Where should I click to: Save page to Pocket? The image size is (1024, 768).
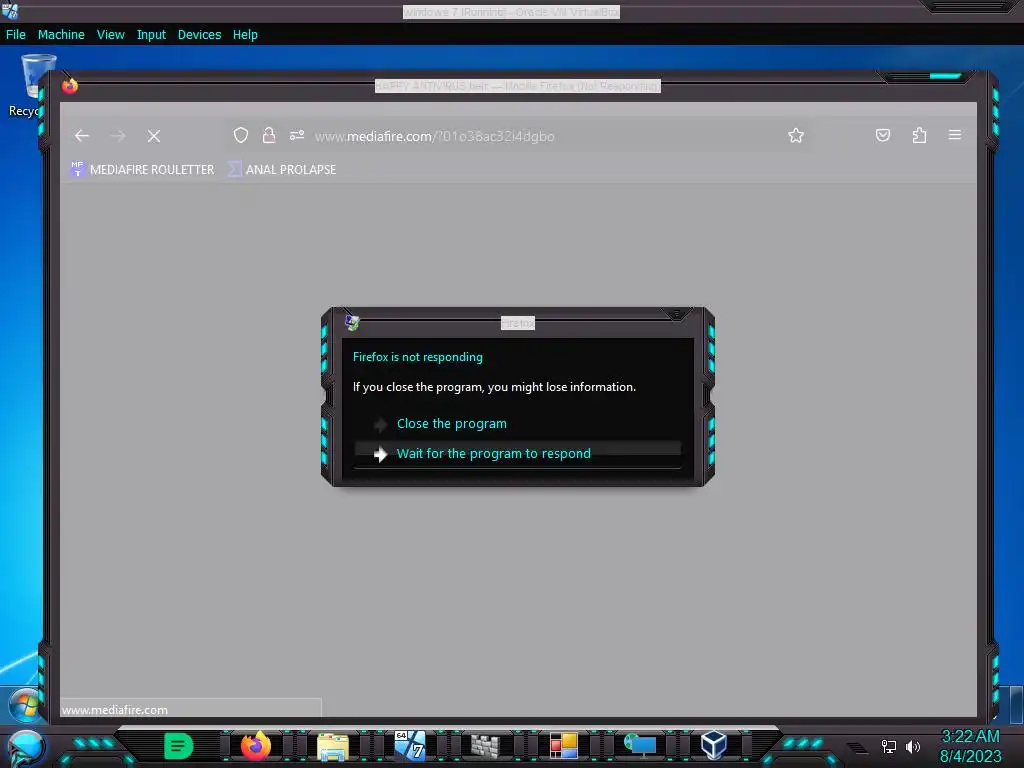click(883, 135)
